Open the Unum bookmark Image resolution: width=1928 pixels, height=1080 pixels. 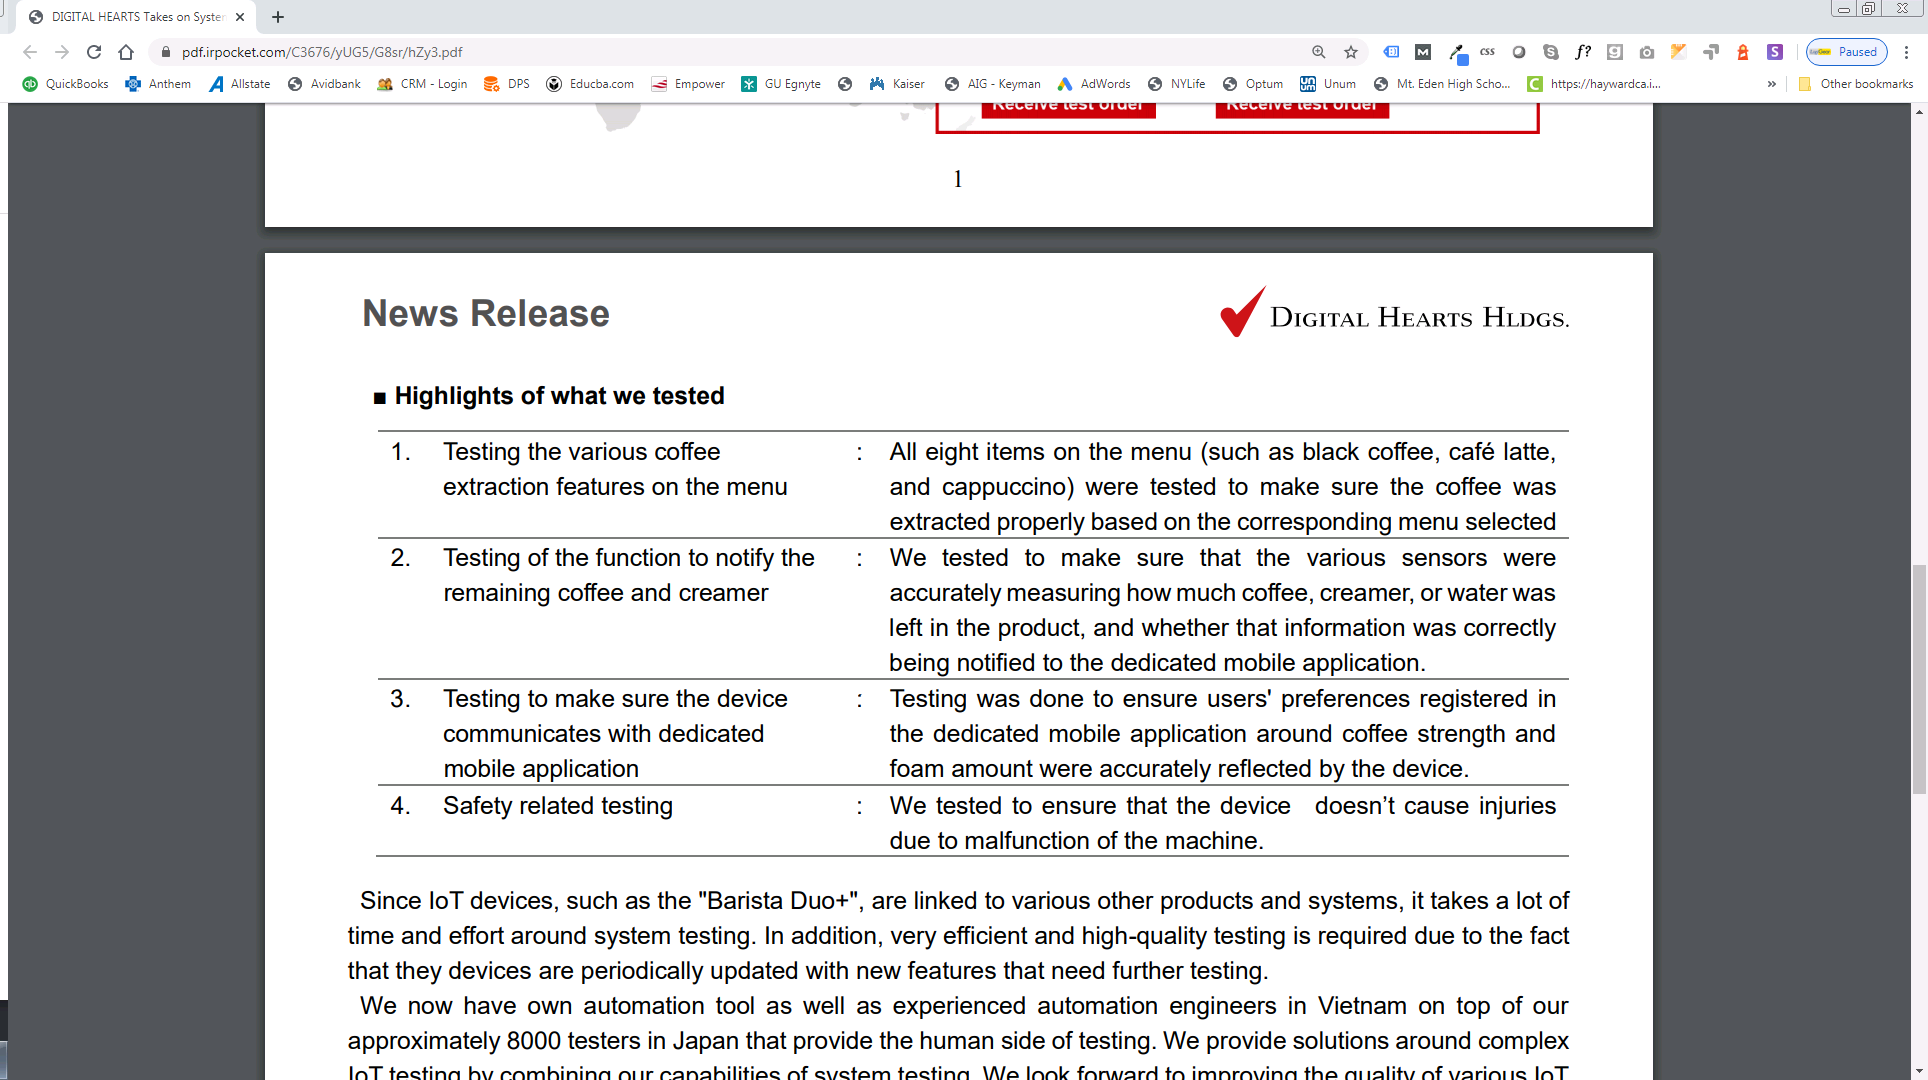click(x=1328, y=84)
